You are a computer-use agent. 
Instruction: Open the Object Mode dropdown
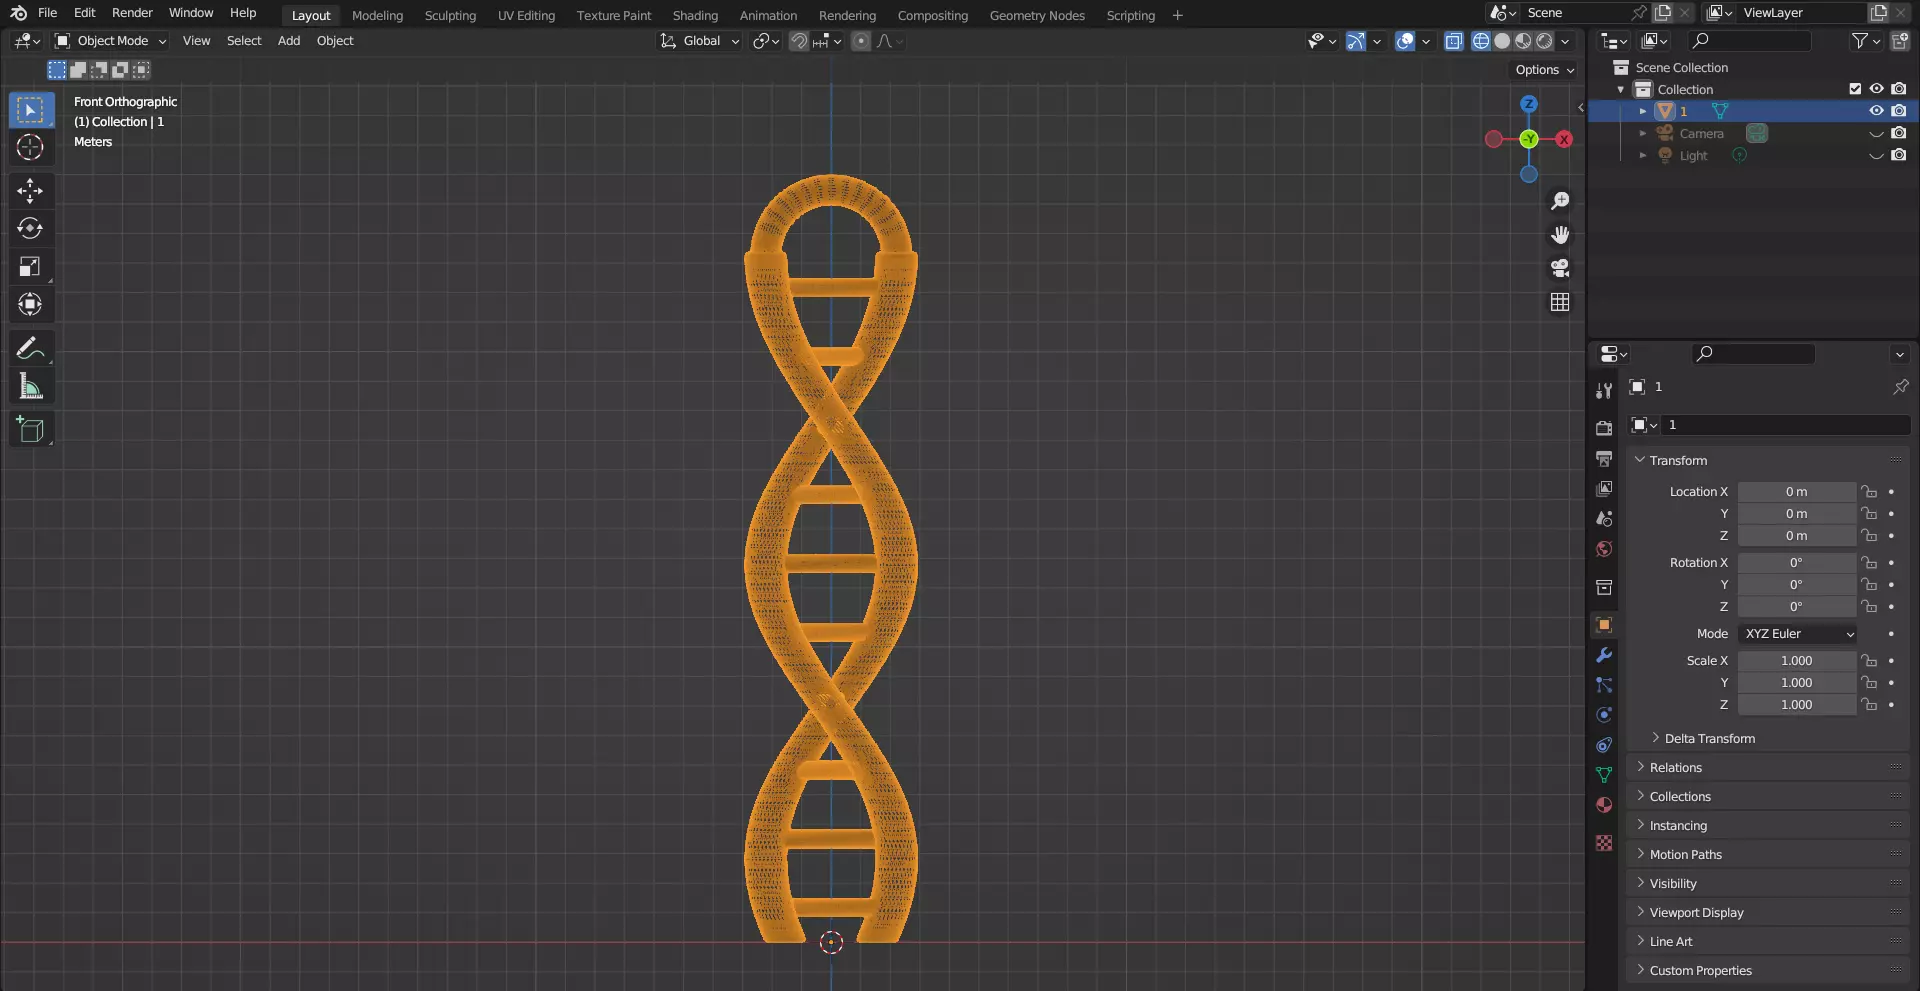coord(110,41)
